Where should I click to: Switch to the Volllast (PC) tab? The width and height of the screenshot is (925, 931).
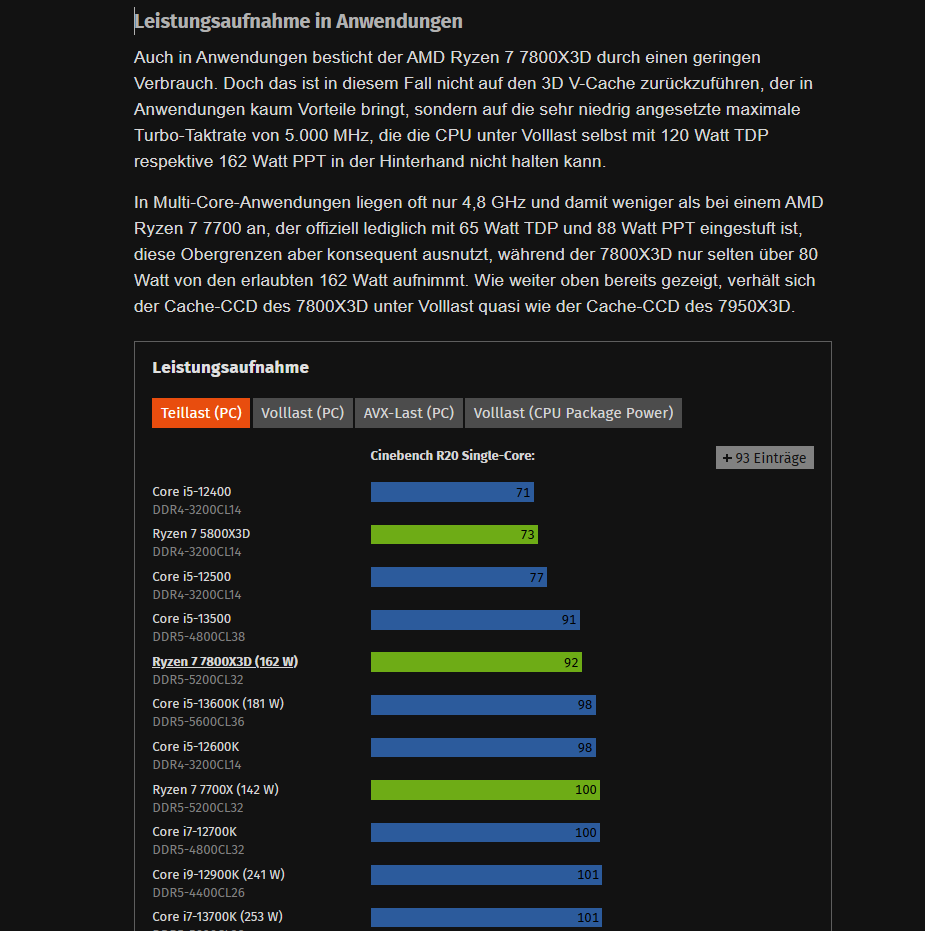tap(303, 413)
